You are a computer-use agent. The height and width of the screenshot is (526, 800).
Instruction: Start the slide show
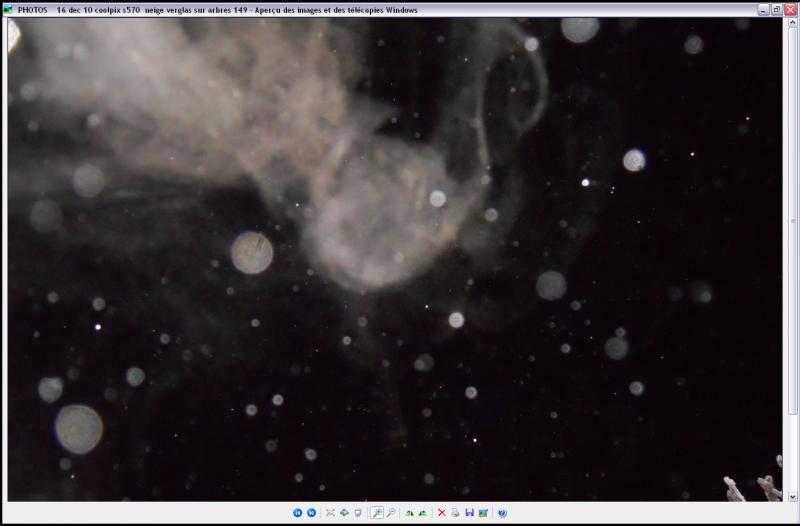point(358,513)
